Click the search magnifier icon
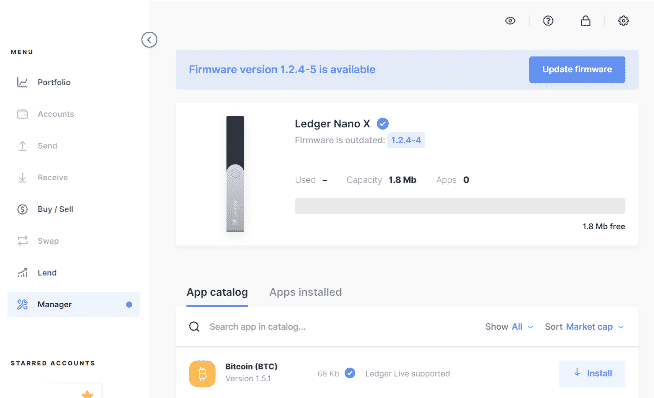Image resolution: width=654 pixels, height=398 pixels. tap(194, 327)
